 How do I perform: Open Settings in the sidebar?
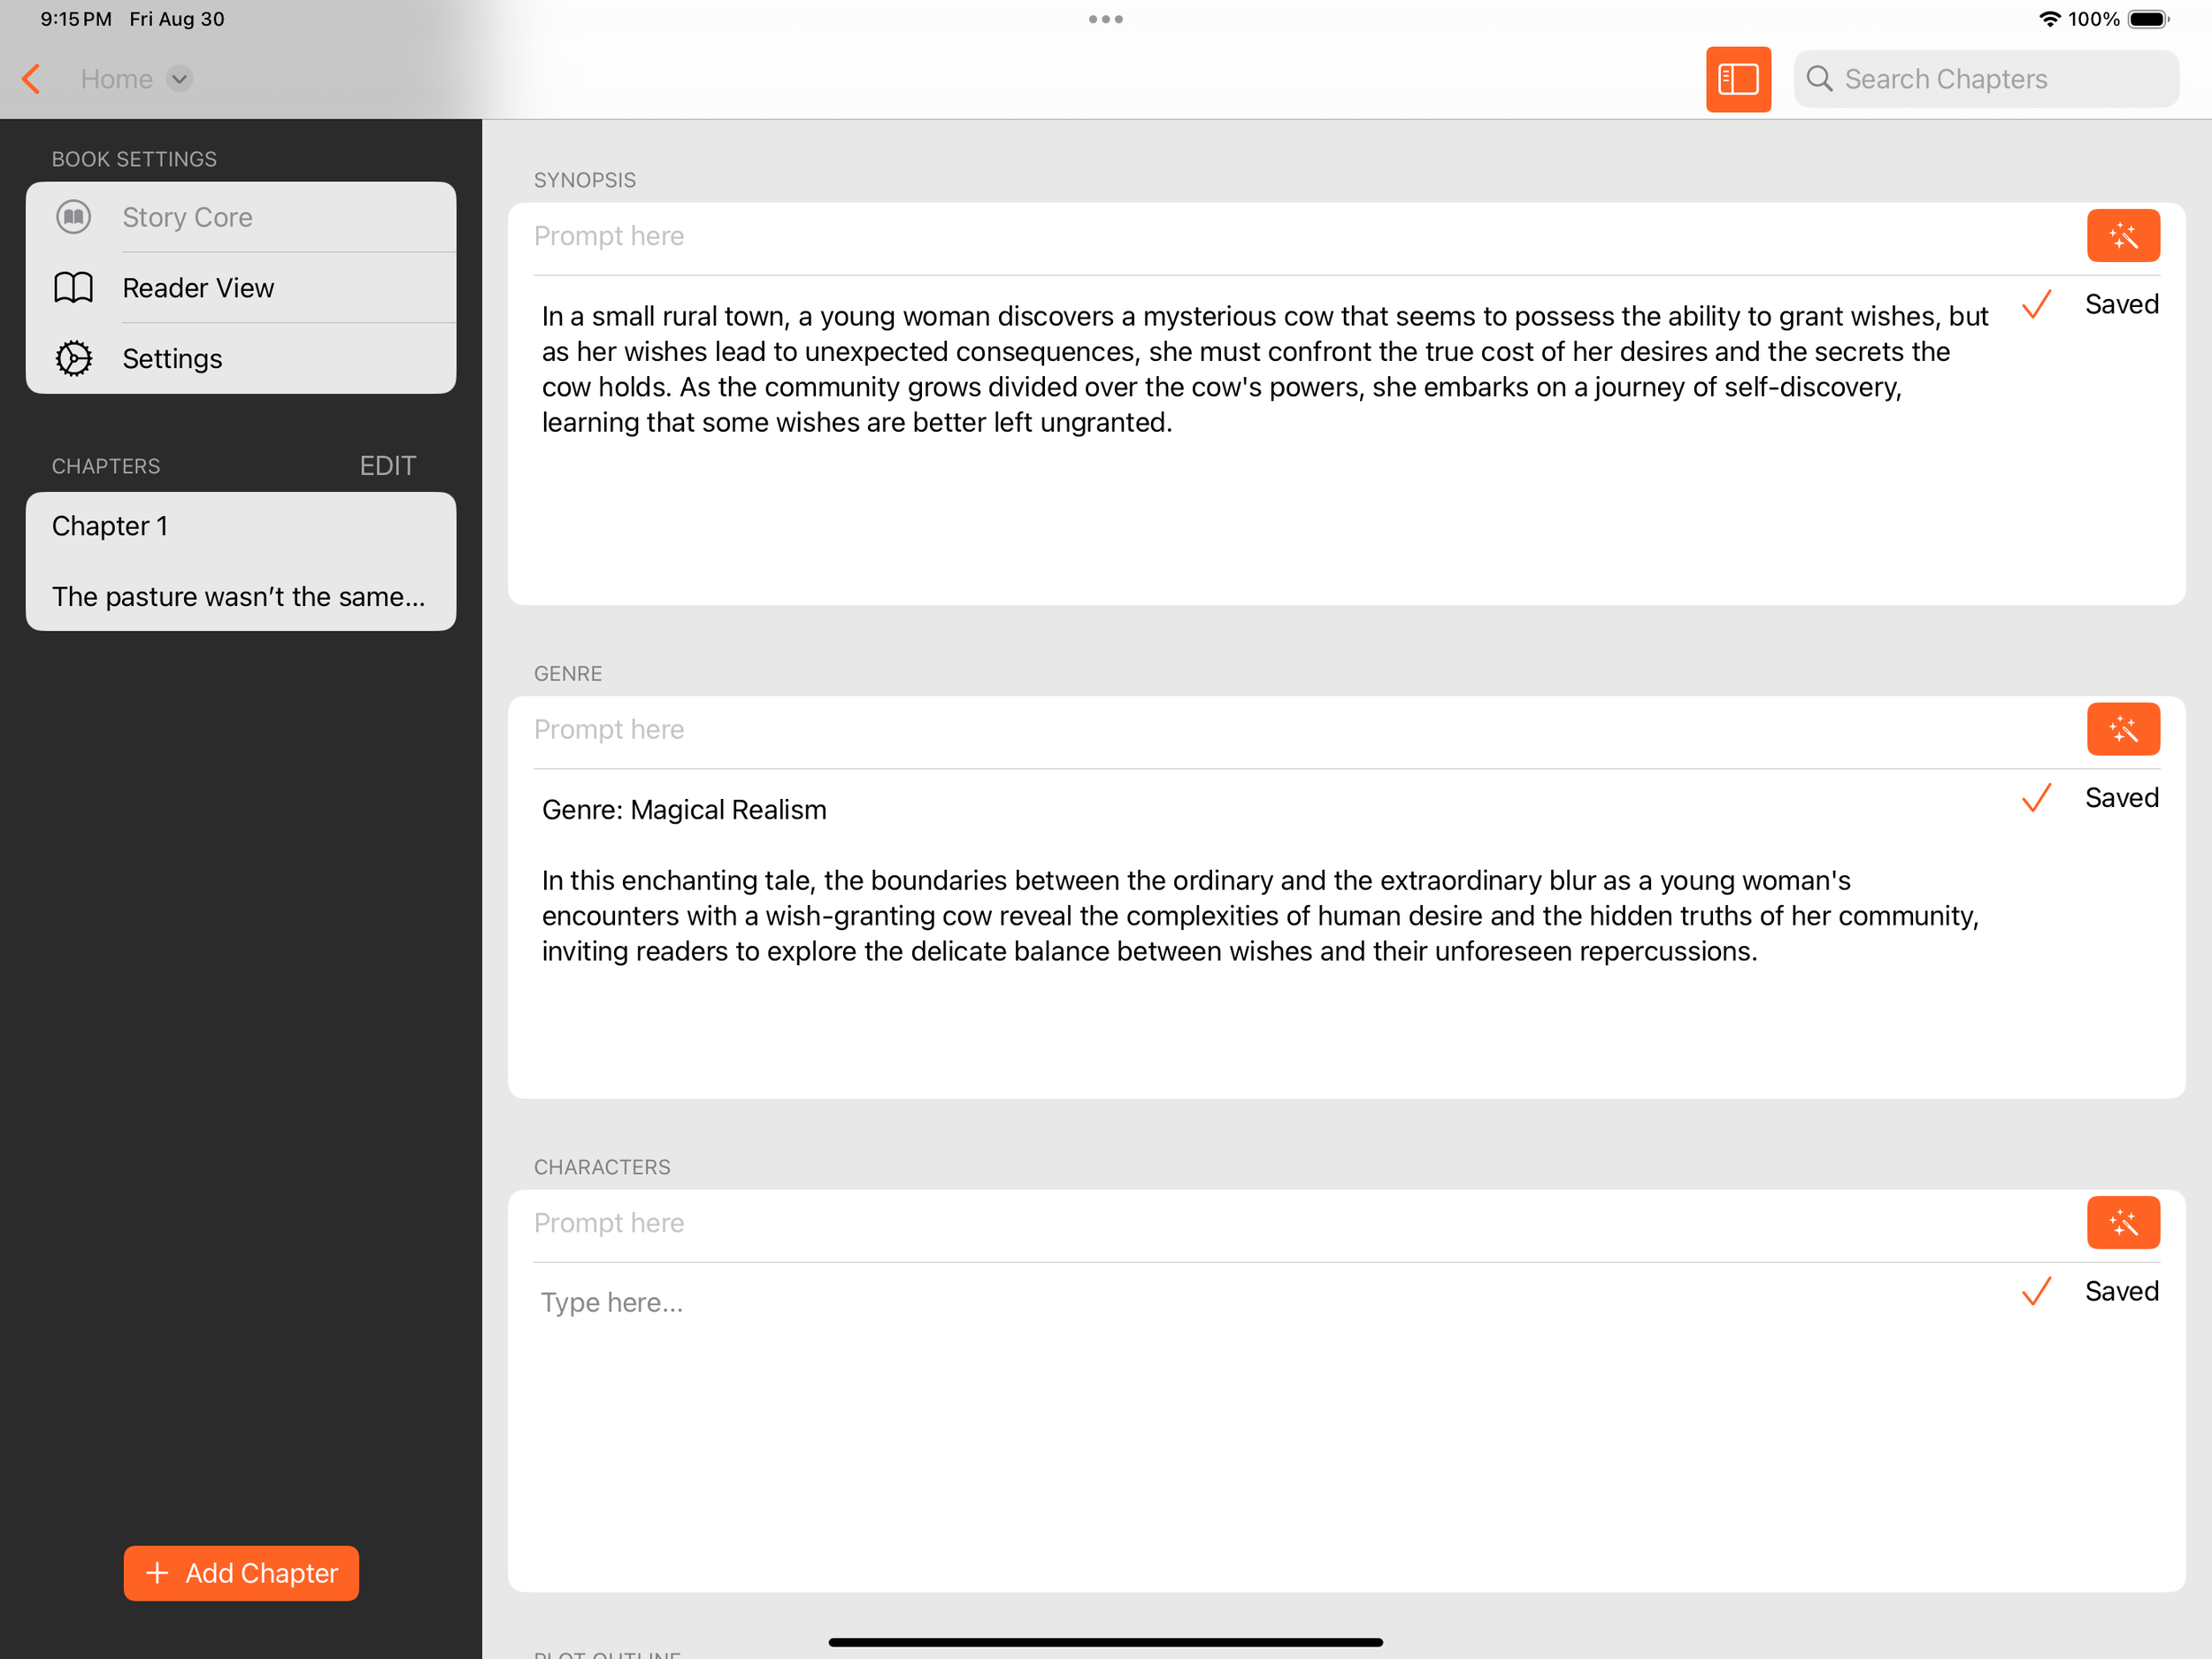click(241, 359)
